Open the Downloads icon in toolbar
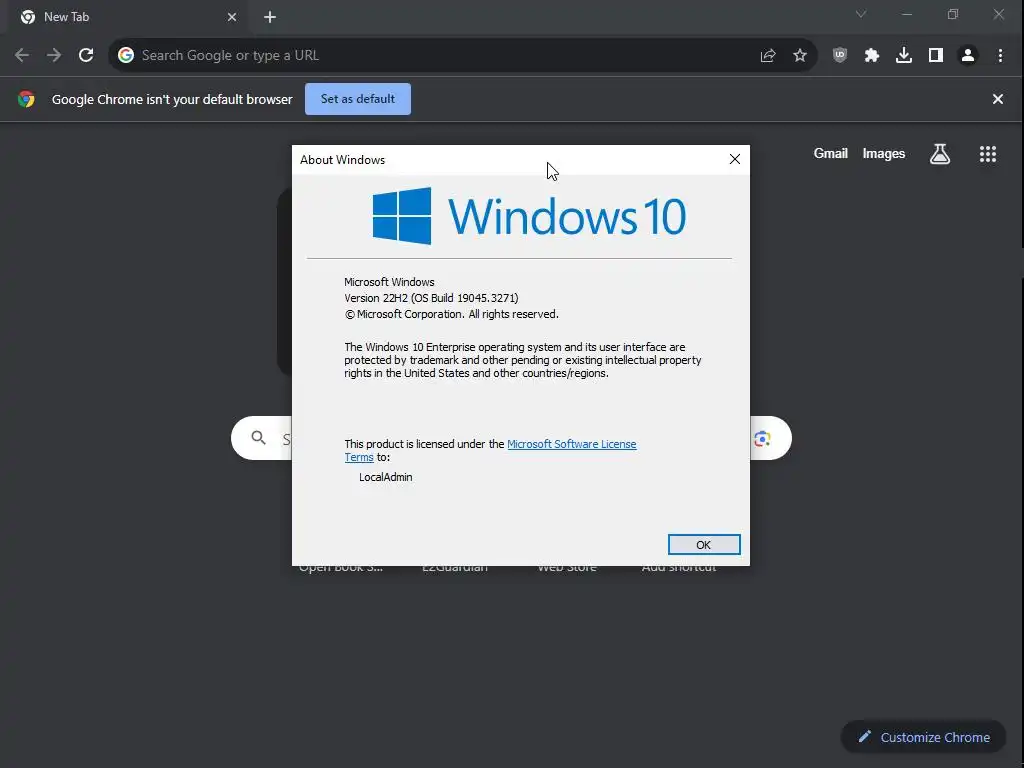The width and height of the screenshot is (1024, 768). (904, 56)
